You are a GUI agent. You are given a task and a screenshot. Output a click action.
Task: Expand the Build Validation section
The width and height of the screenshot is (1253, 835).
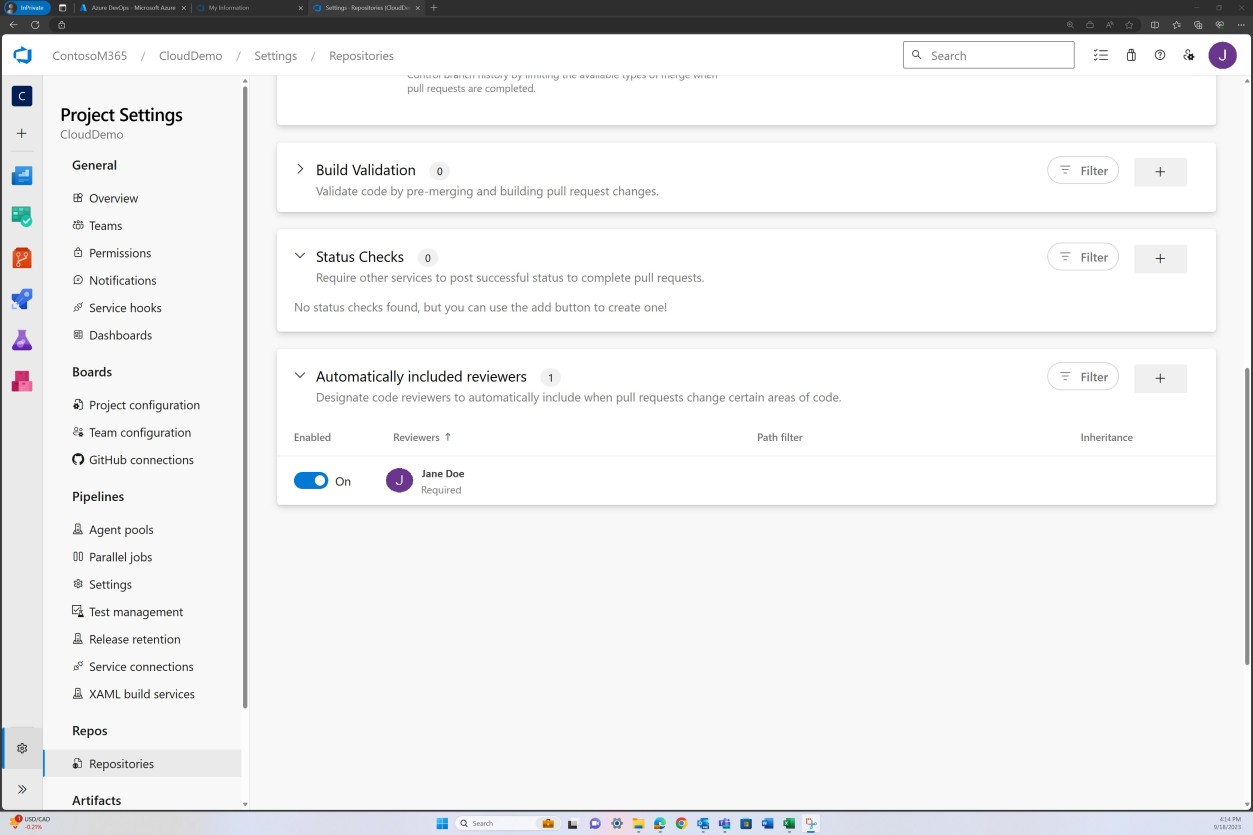coord(300,169)
